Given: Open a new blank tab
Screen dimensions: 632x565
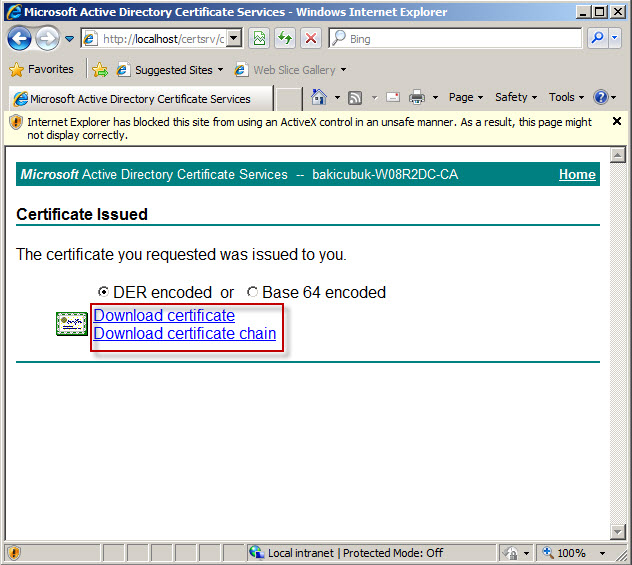Looking at the screenshot, I should pyautogui.click(x=288, y=99).
